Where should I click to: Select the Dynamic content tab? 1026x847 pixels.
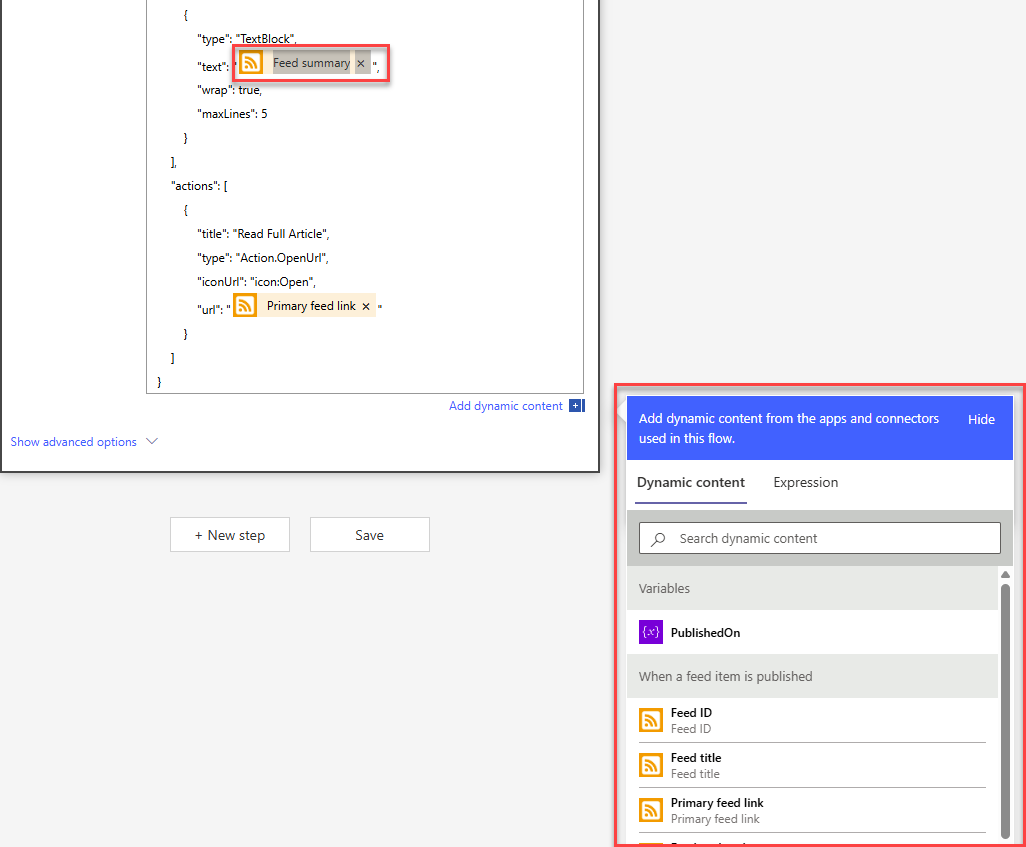click(x=691, y=482)
